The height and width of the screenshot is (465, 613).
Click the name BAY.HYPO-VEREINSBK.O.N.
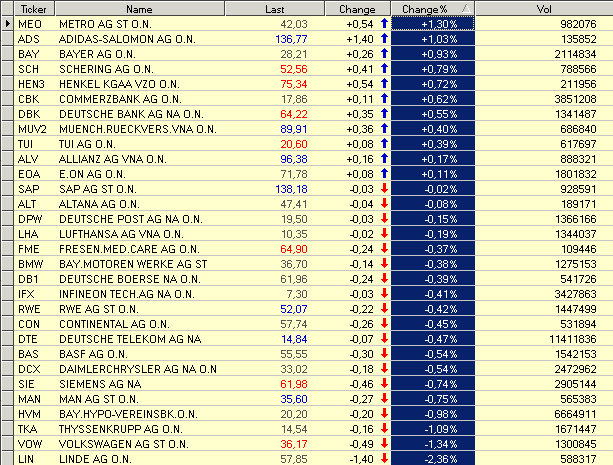[128, 414]
